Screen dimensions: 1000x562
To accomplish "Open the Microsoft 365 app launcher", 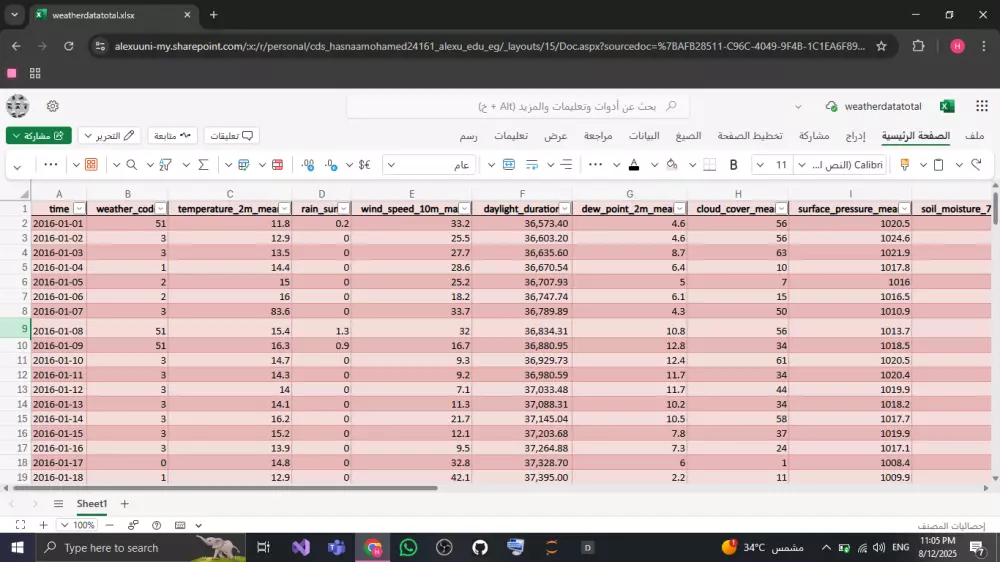I will point(982,106).
